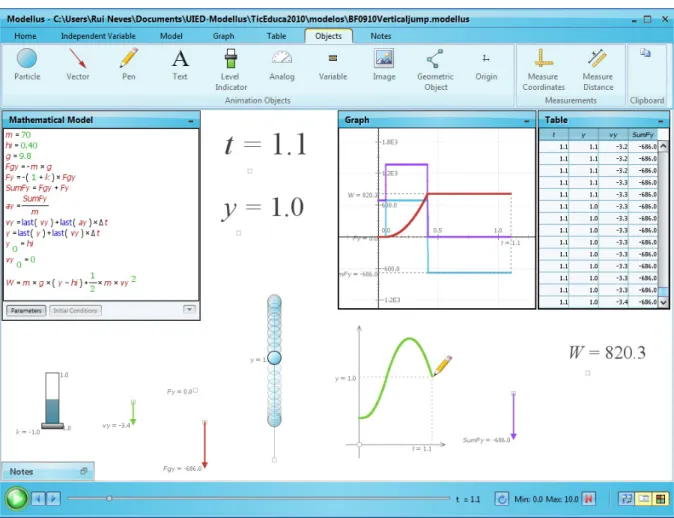The height and width of the screenshot is (518, 674).
Task: Open the Notes ribbon tab
Action: point(381,36)
